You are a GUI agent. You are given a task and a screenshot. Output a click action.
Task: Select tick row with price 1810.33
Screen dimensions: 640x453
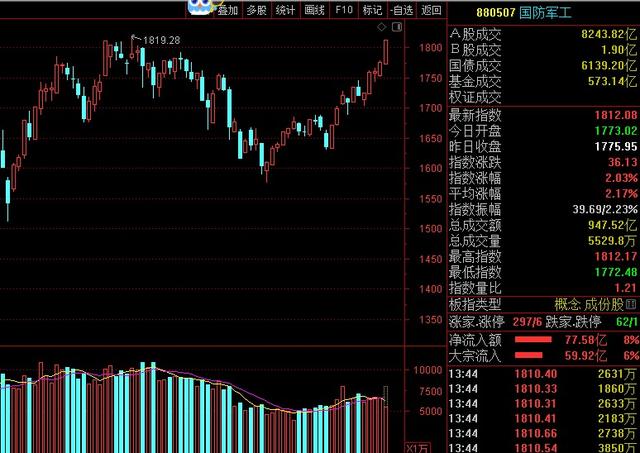(543, 389)
